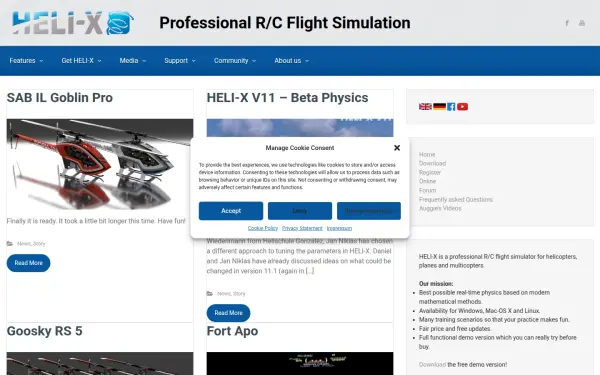Expand the About us menu
Screen dimensions: 600x375
coord(292,60)
